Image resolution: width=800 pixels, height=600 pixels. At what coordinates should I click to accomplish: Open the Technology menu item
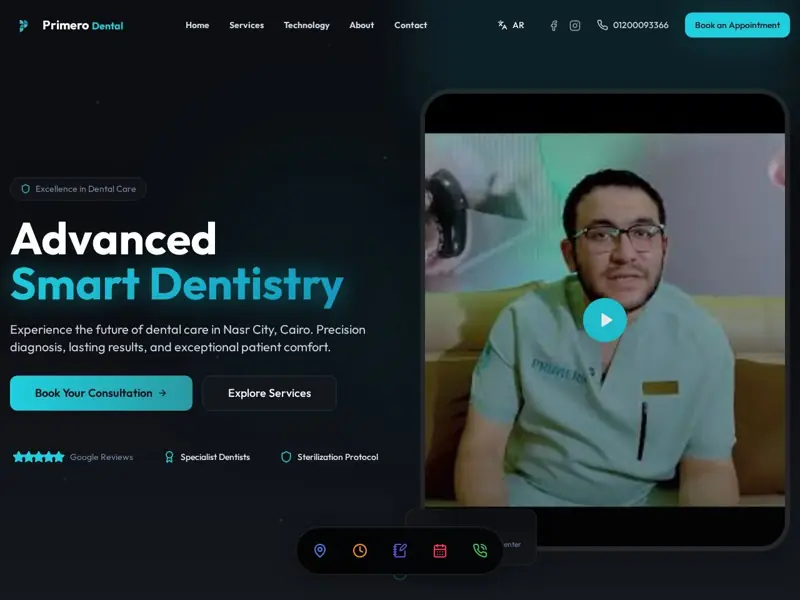307,25
